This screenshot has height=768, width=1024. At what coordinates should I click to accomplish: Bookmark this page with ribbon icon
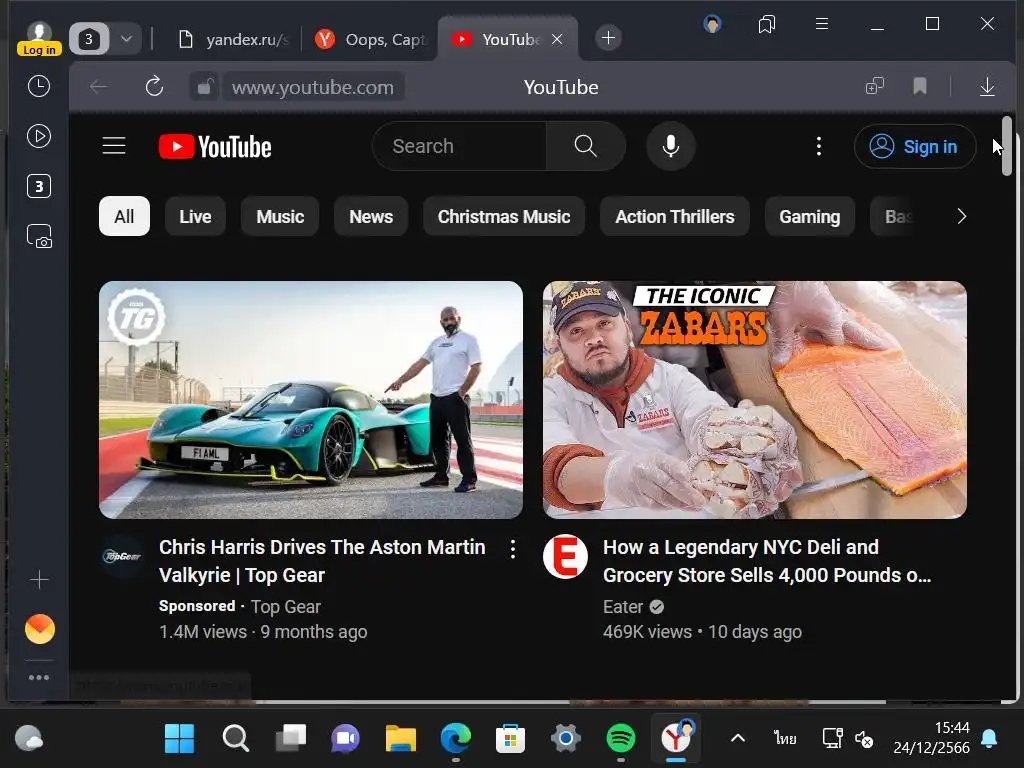(920, 86)
